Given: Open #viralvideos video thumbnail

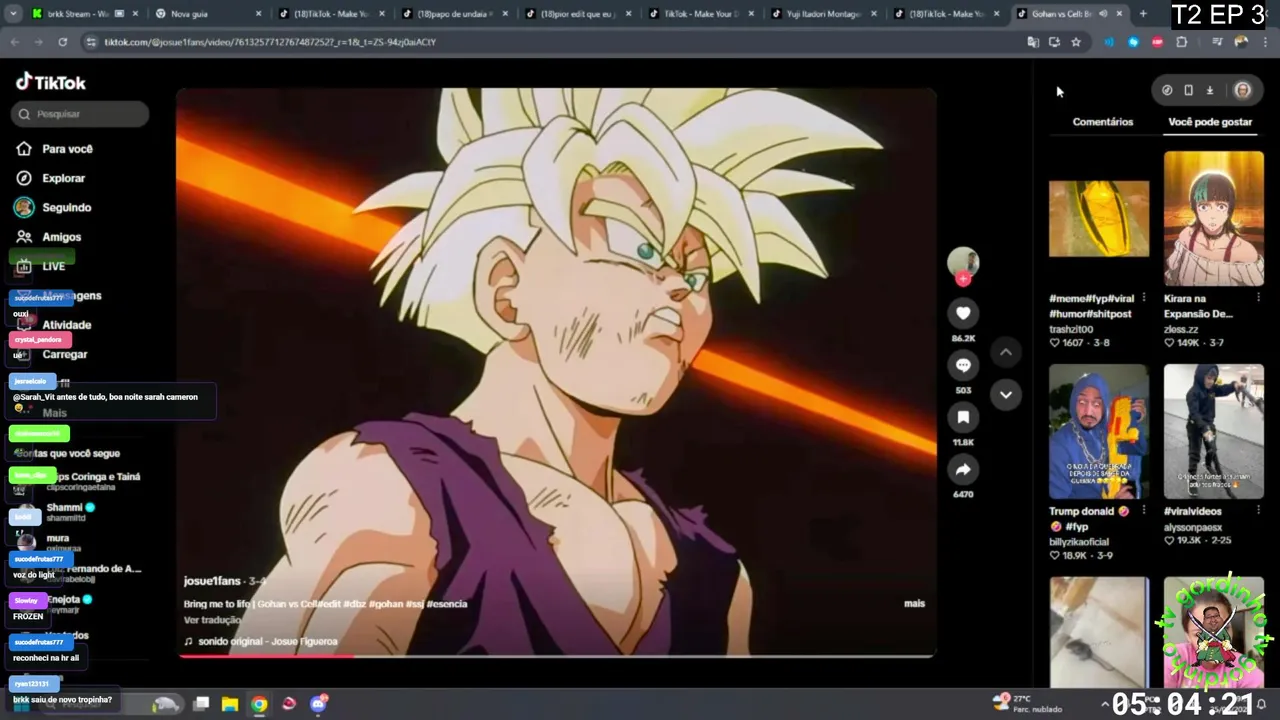Looking at the screenshot, I should [x=1213, y=431].
